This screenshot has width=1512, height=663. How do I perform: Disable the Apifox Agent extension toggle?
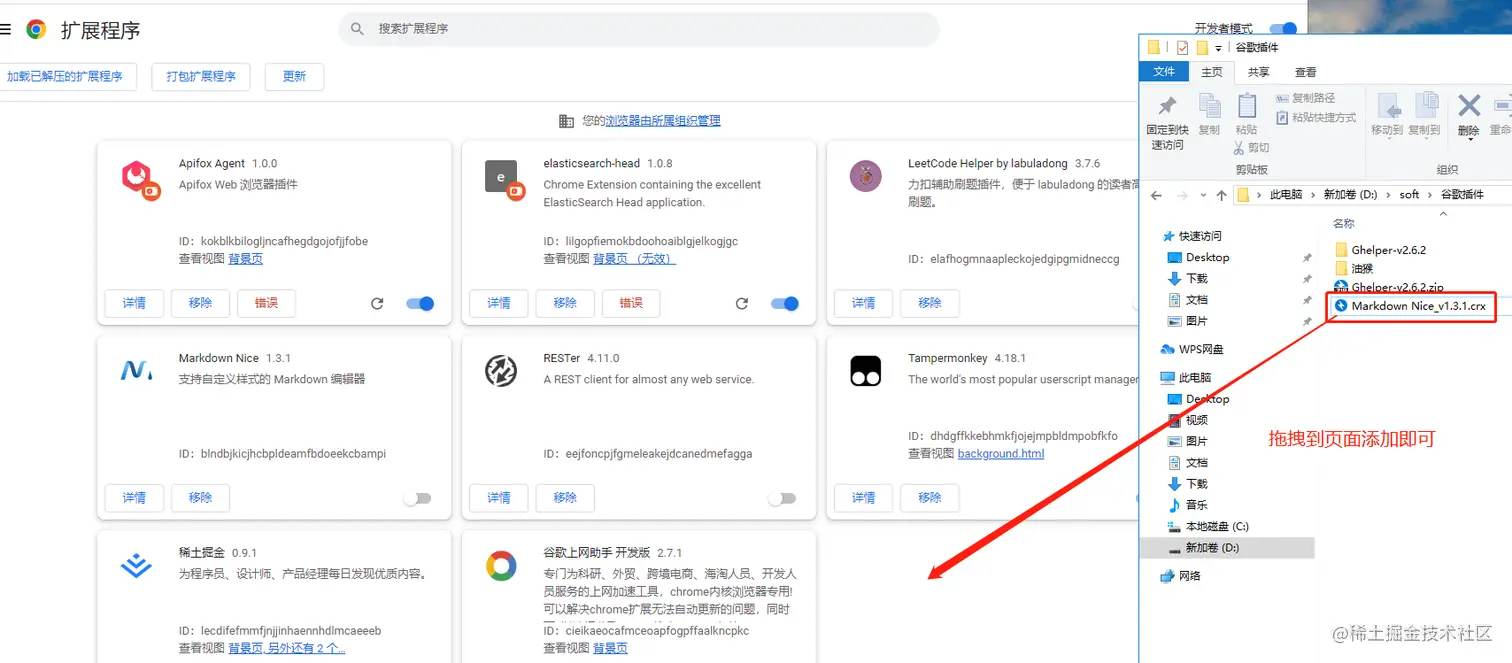click(420, 303)
